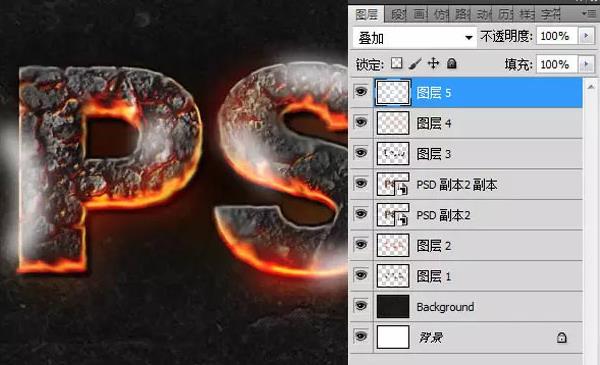600x365 pixels.
Task: Click the PSD 副本2 副本 thumbnail
Action: coord(393,184)
